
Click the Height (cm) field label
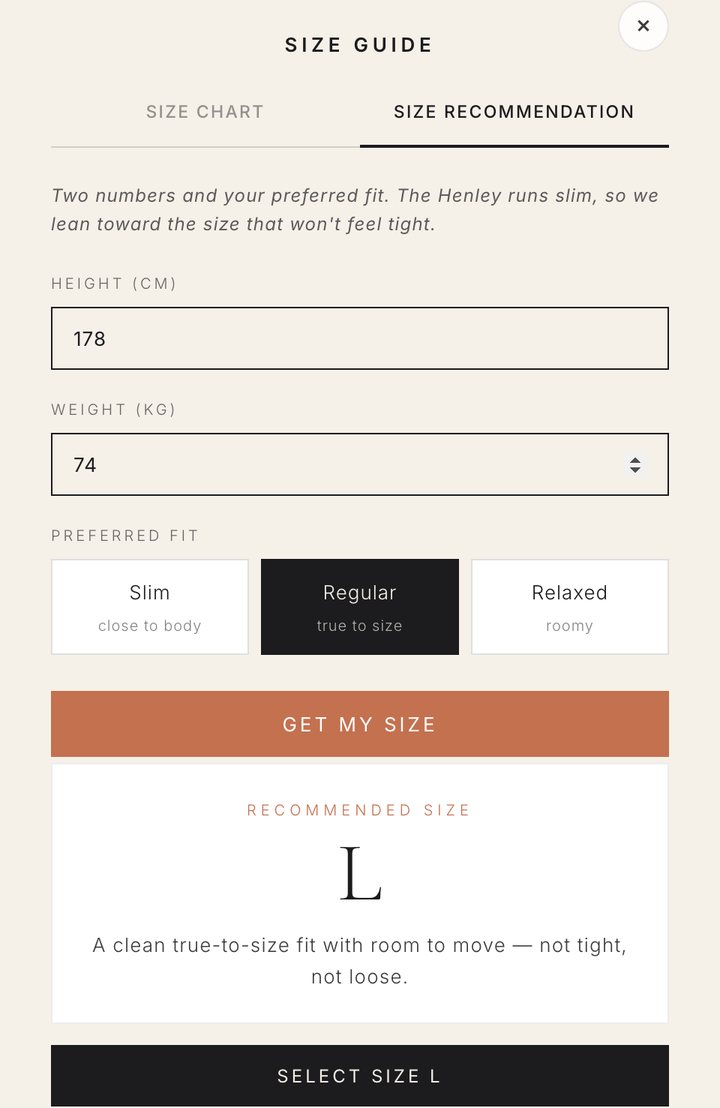pyautogui.click(x=114, y=283)
